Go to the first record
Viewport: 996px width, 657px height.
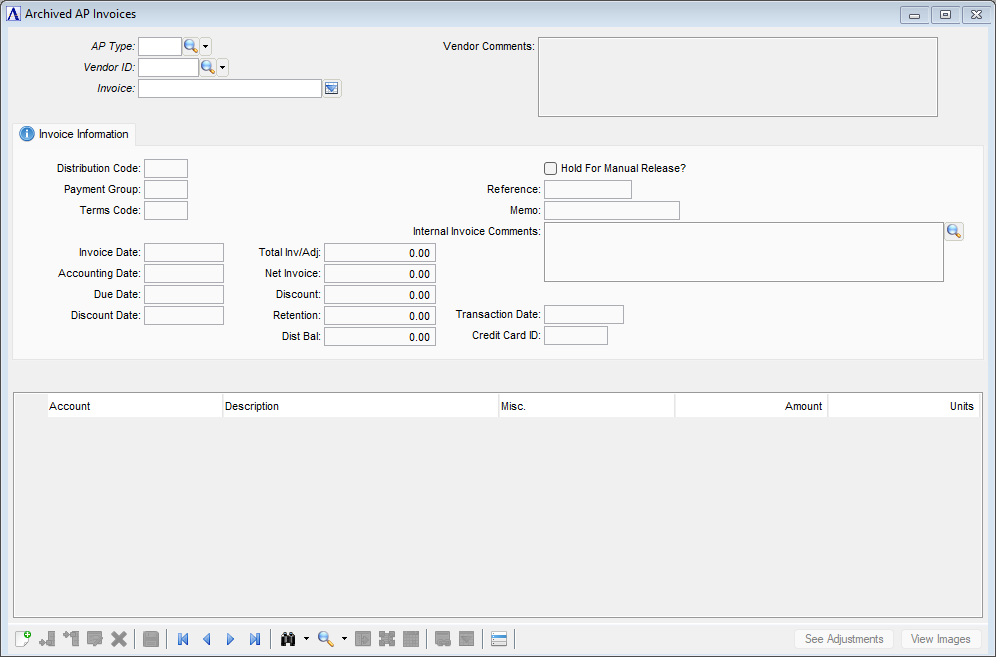click(x=183, y=639)
